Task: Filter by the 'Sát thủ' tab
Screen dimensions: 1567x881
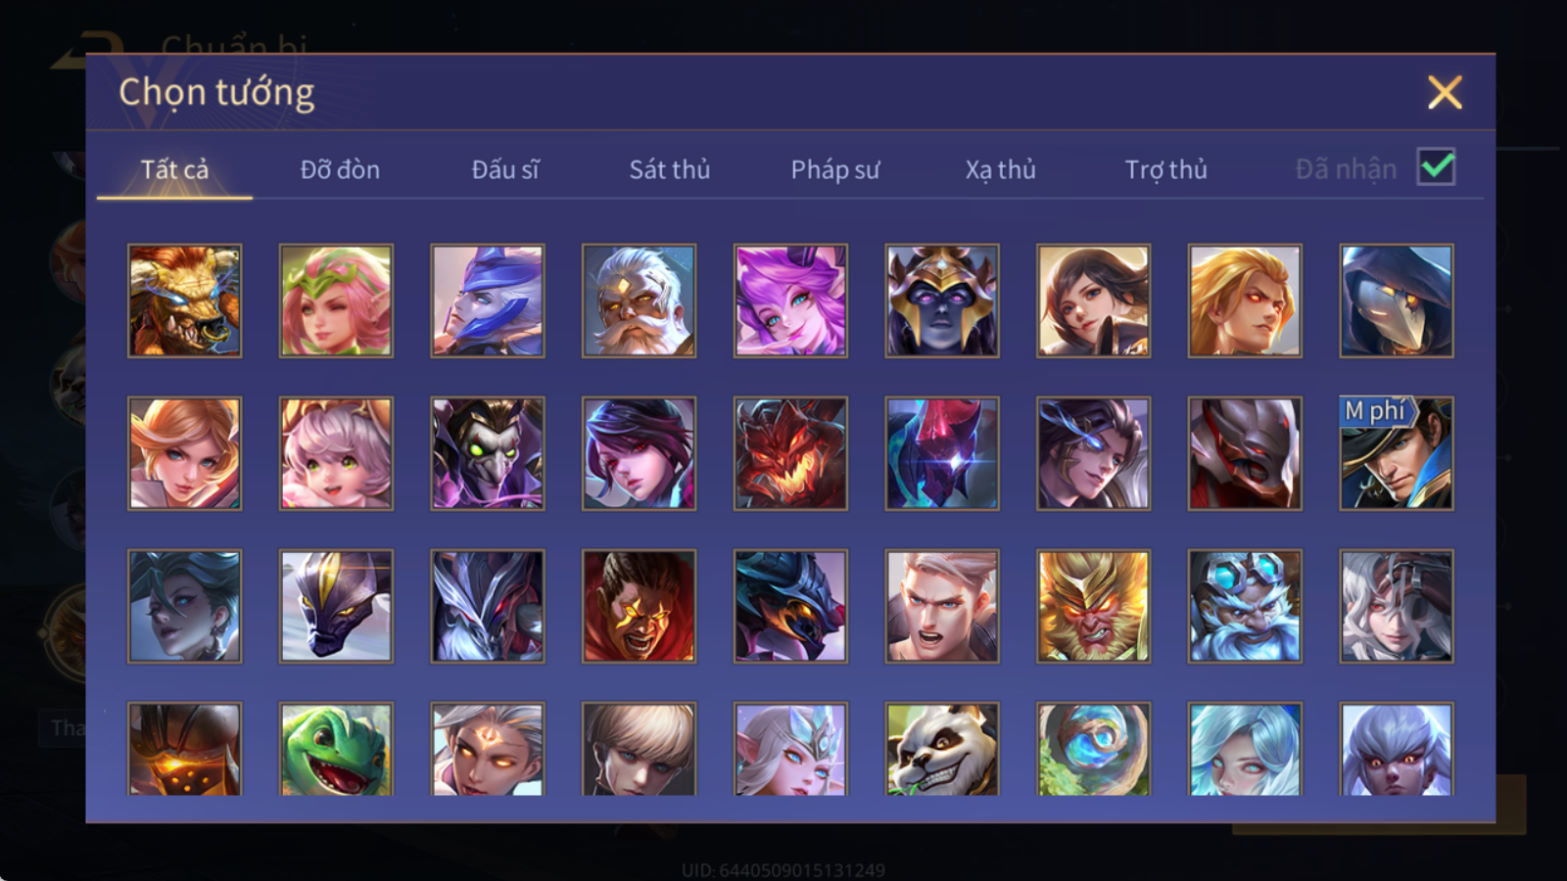Action: click(670, 170)
